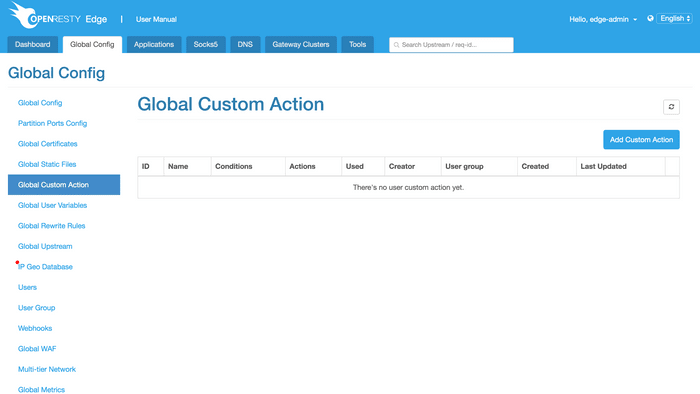Open the Dashboard tab
The image size is (700, 394).
point(33,45)
